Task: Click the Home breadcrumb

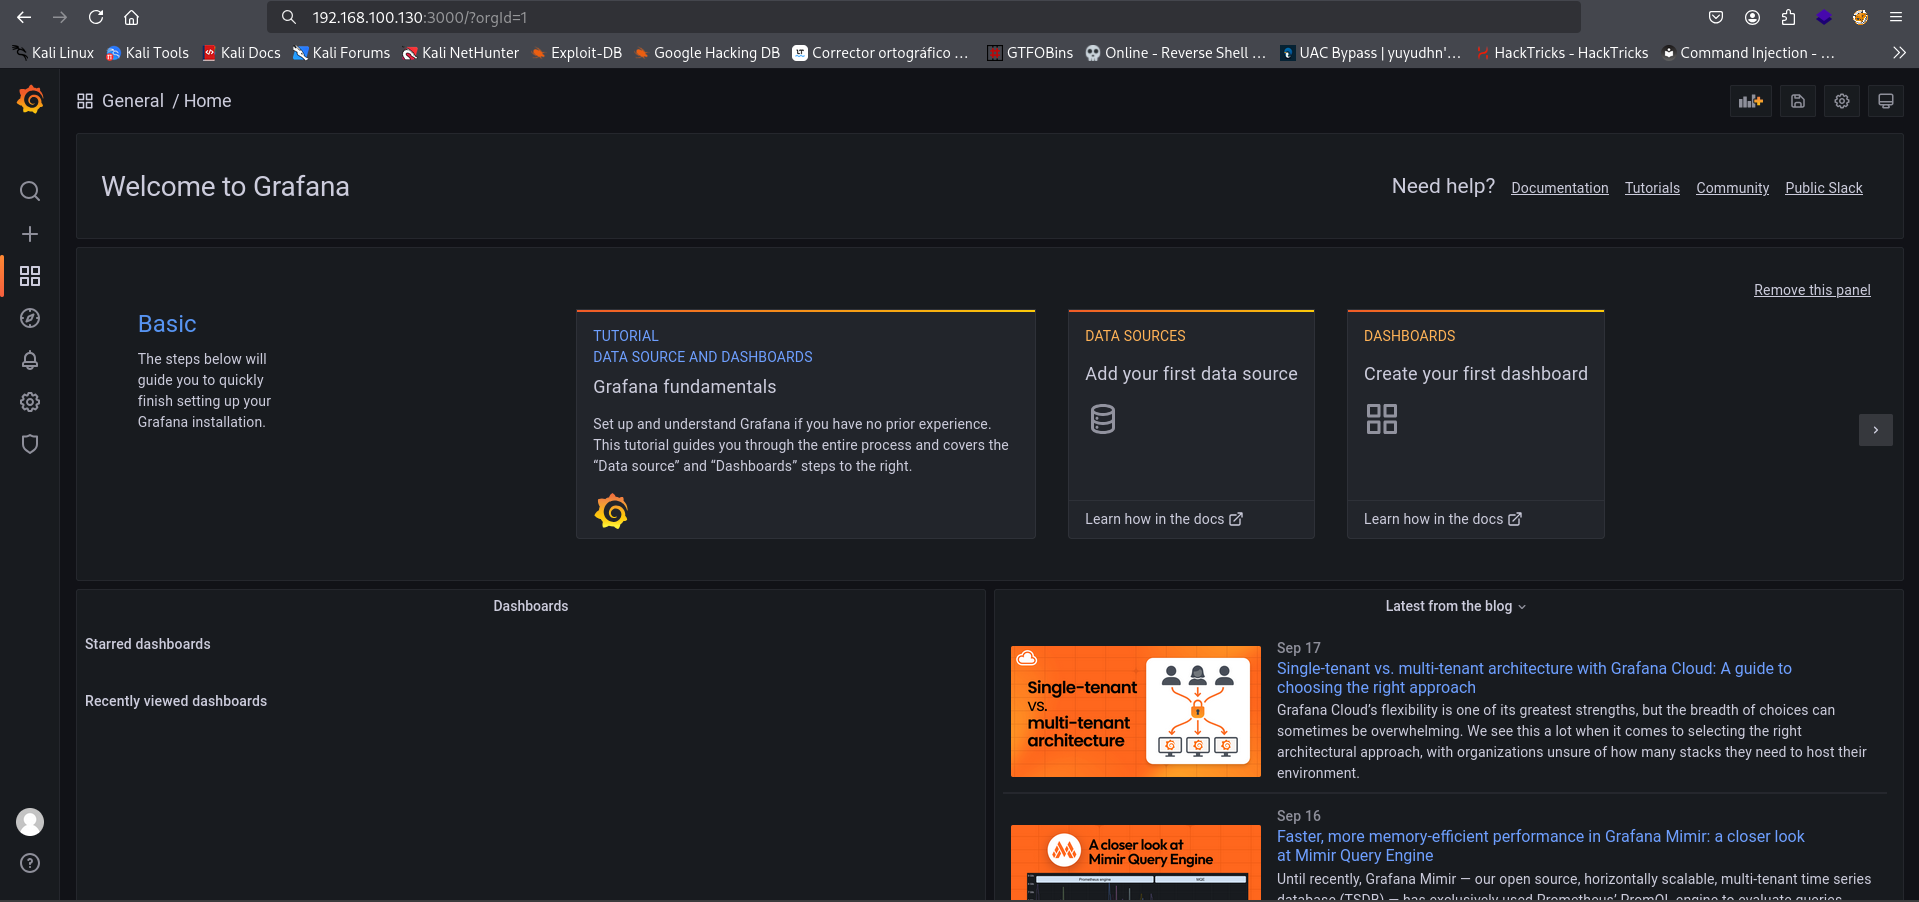Action: click(207, 101)
